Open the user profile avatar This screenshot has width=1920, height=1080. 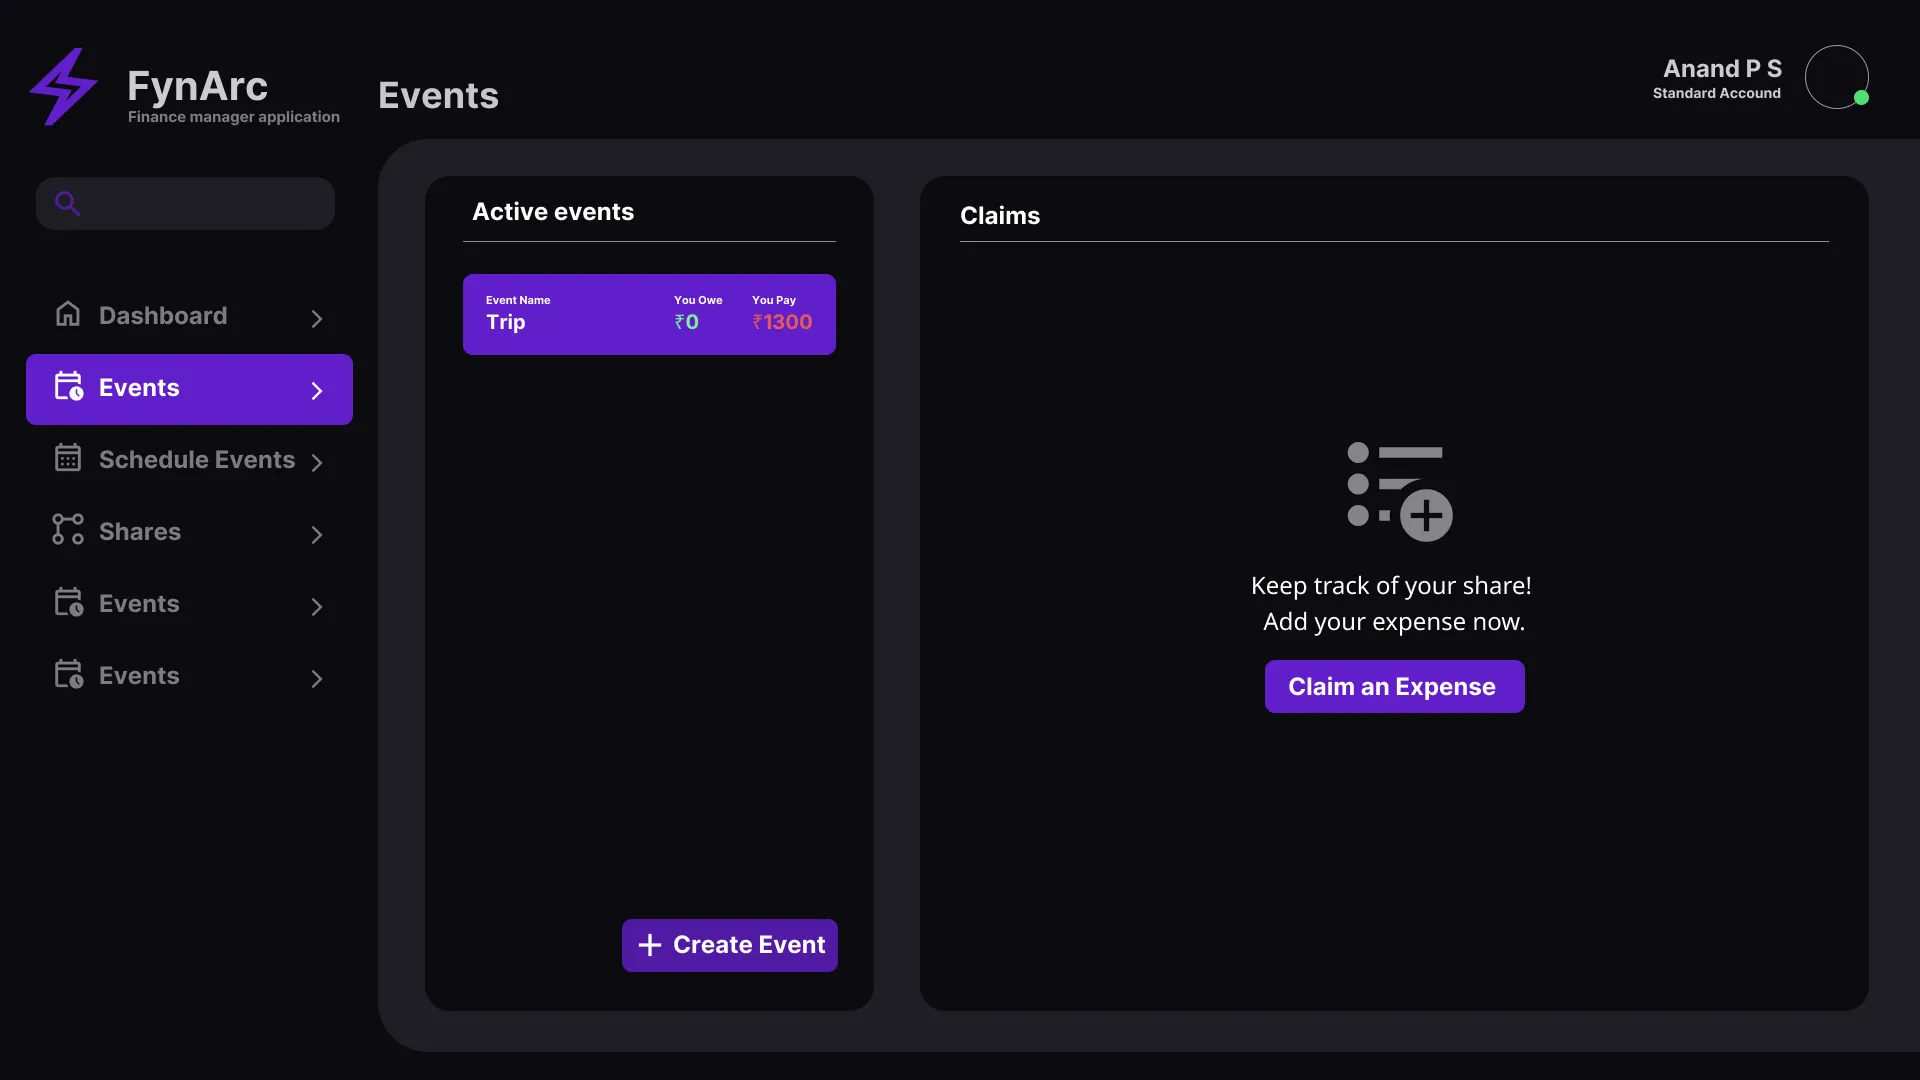point(1836,77)
